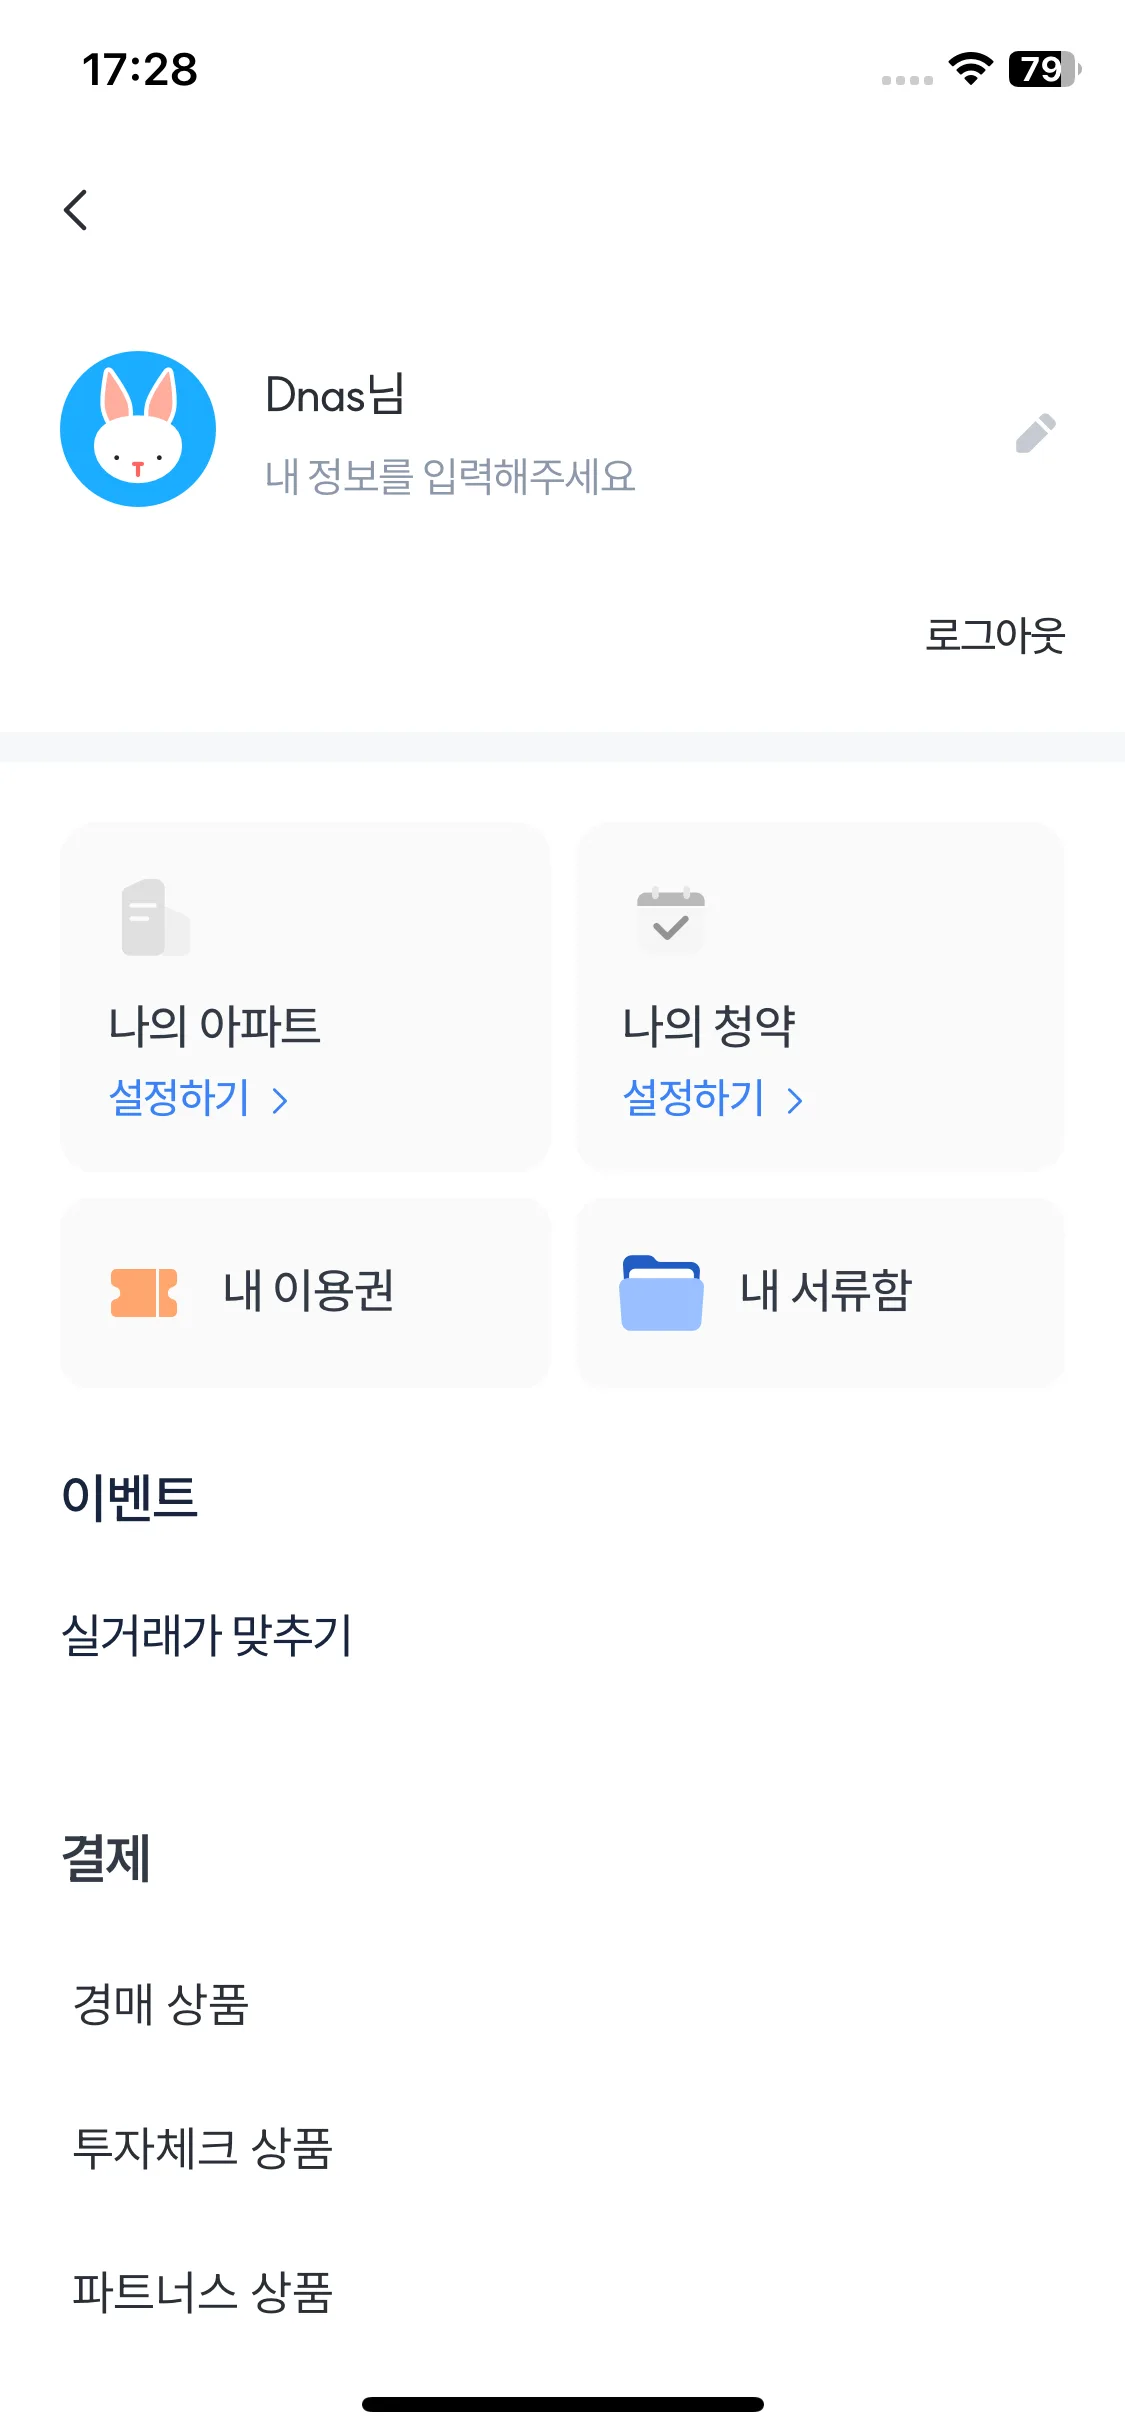Tap the orange ticket icon
Screen dimensions: 1125x2436
click(144, 1293)
